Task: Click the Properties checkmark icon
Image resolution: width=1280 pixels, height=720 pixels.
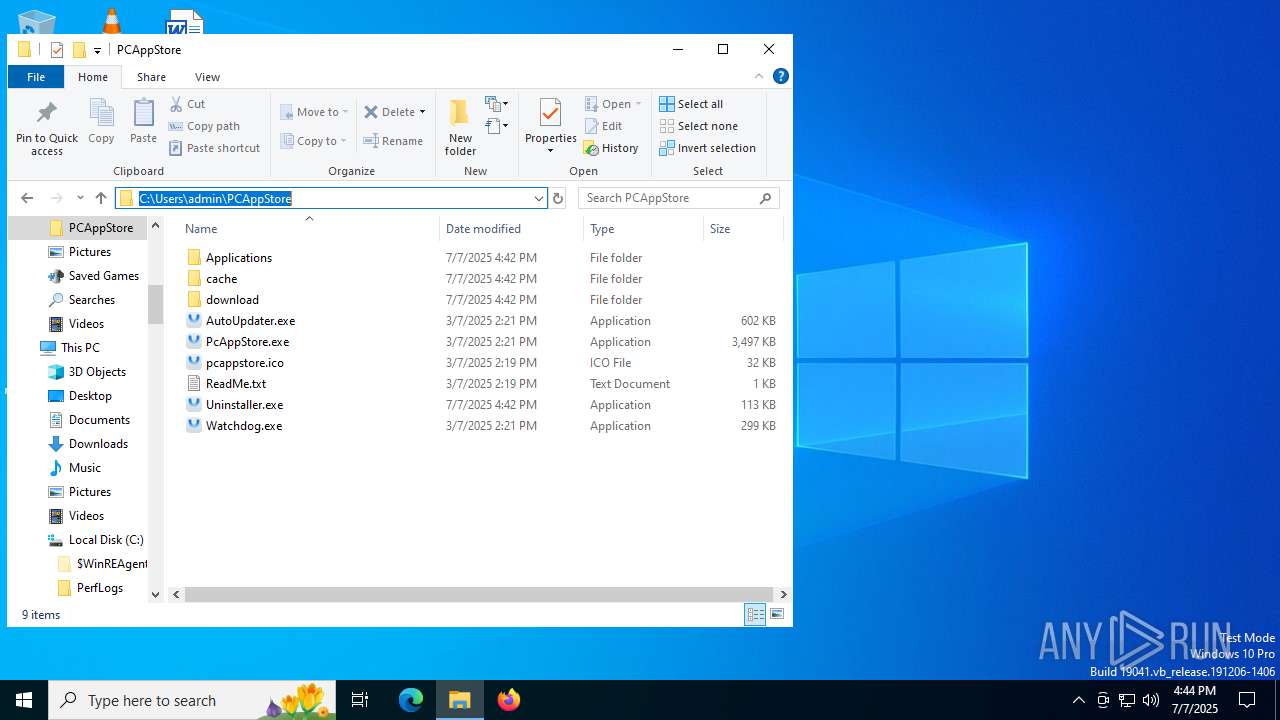Action: [550, 112]
